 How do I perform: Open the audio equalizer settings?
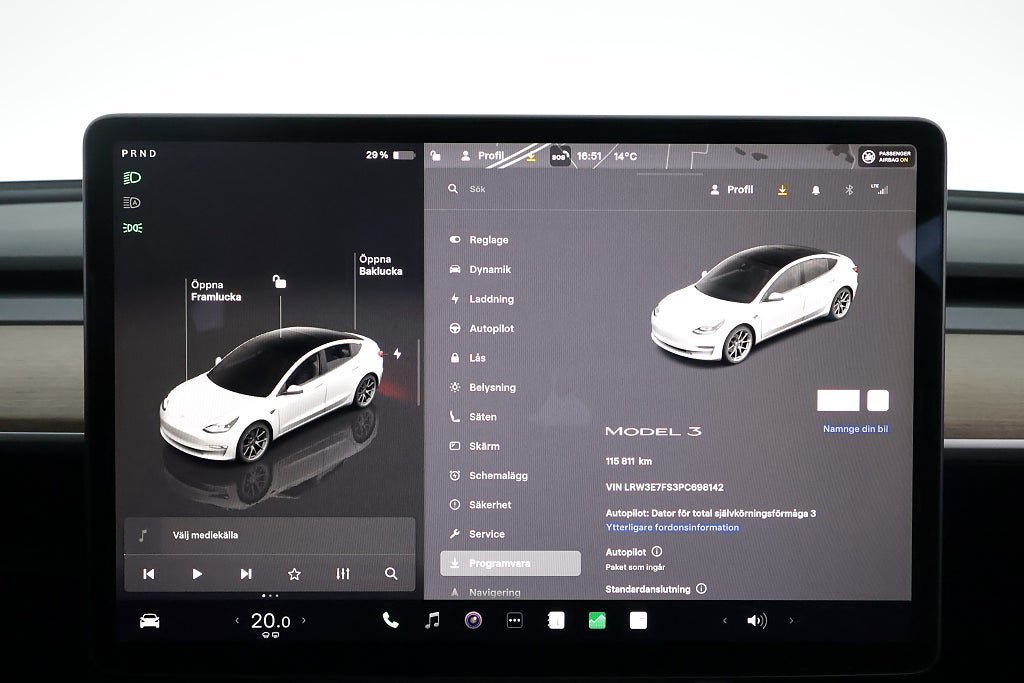343,573
